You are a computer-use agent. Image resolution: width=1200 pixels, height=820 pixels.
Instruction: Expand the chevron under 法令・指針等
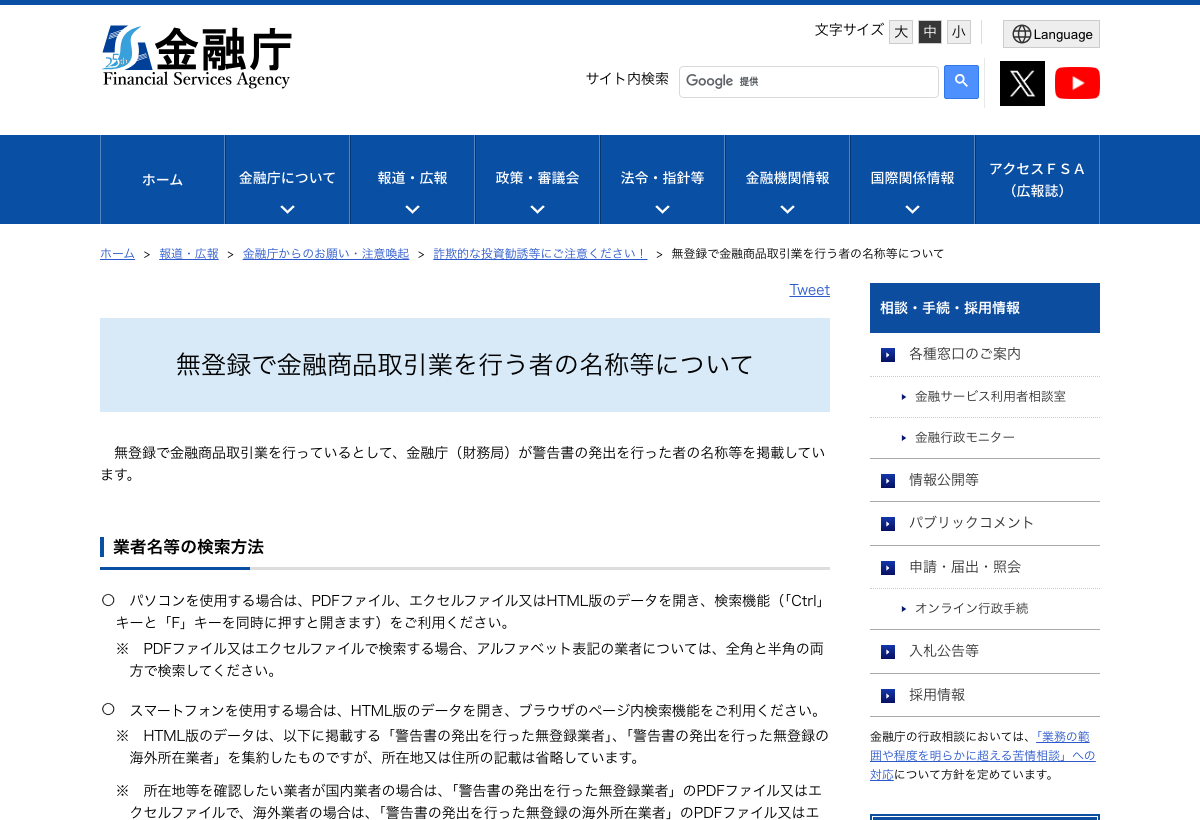tap(662, 210)
